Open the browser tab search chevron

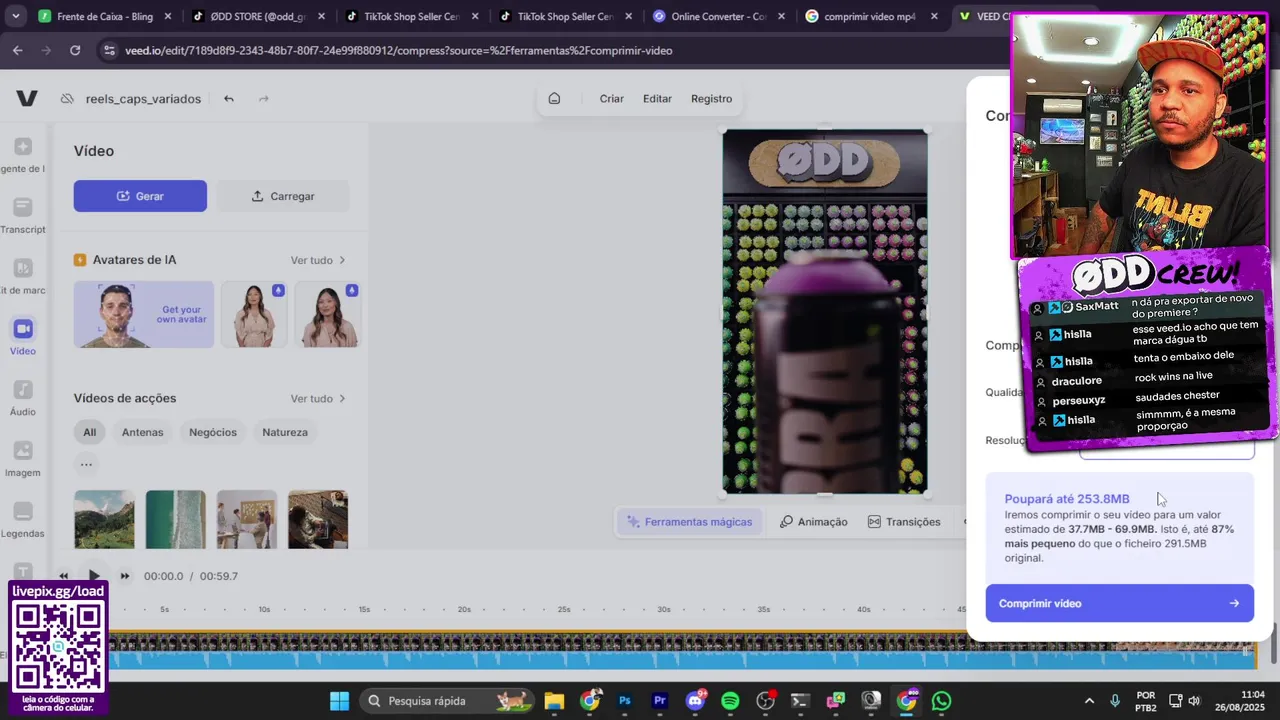pyautogui.click(x=16, y=16)
